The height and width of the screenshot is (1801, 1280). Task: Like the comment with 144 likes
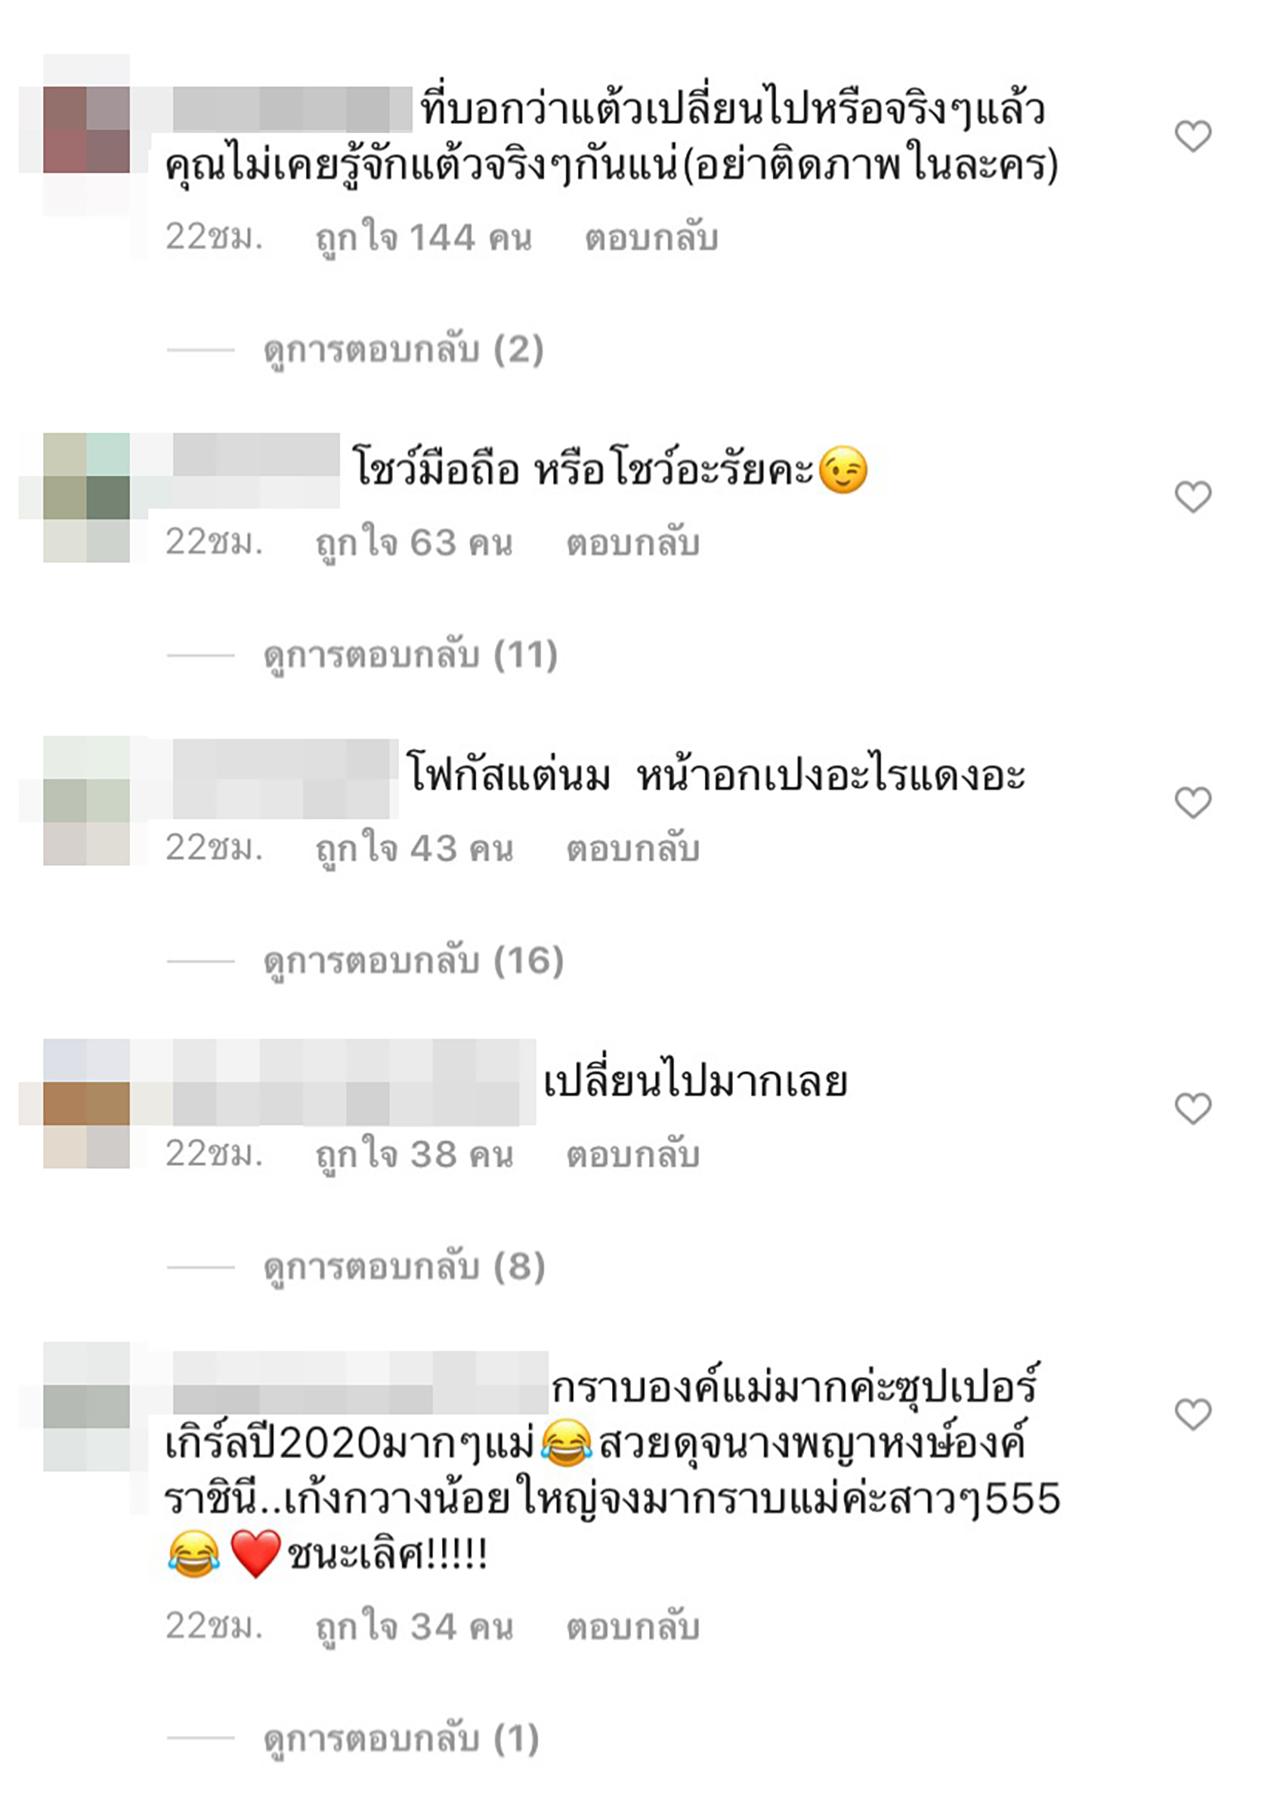click(1192, 136)
